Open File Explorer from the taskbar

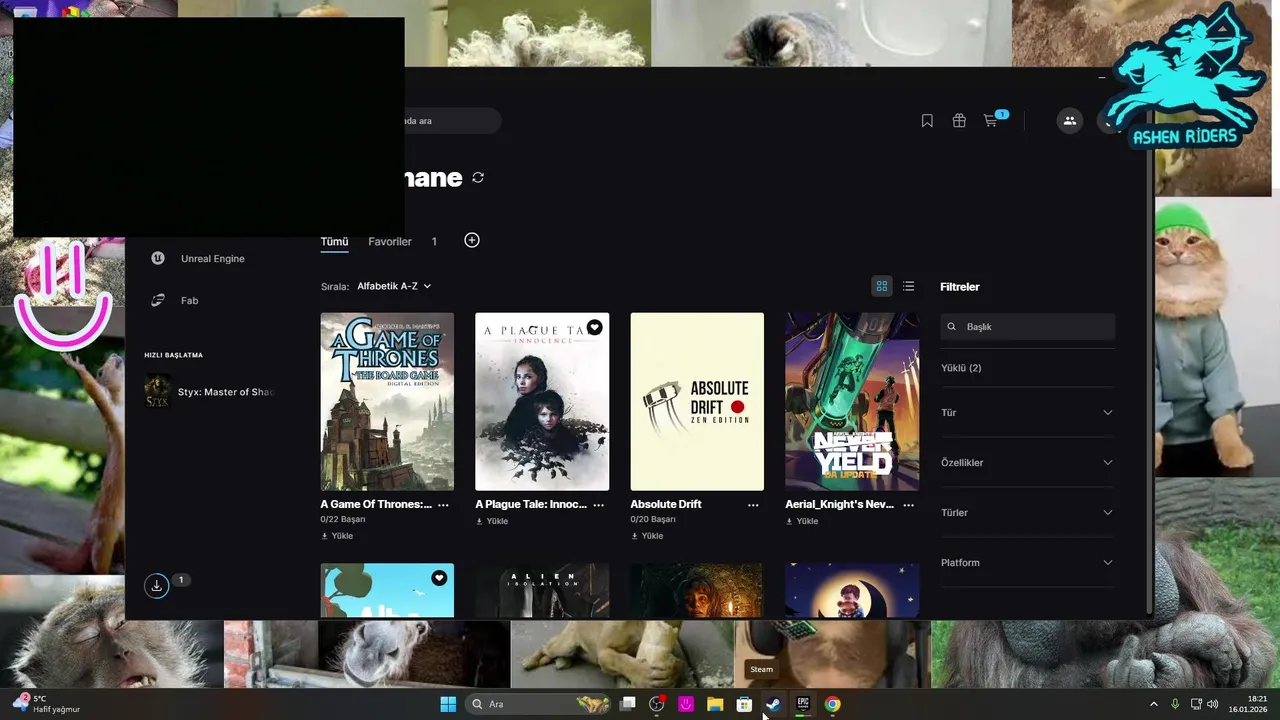click(x=715, y=704)
